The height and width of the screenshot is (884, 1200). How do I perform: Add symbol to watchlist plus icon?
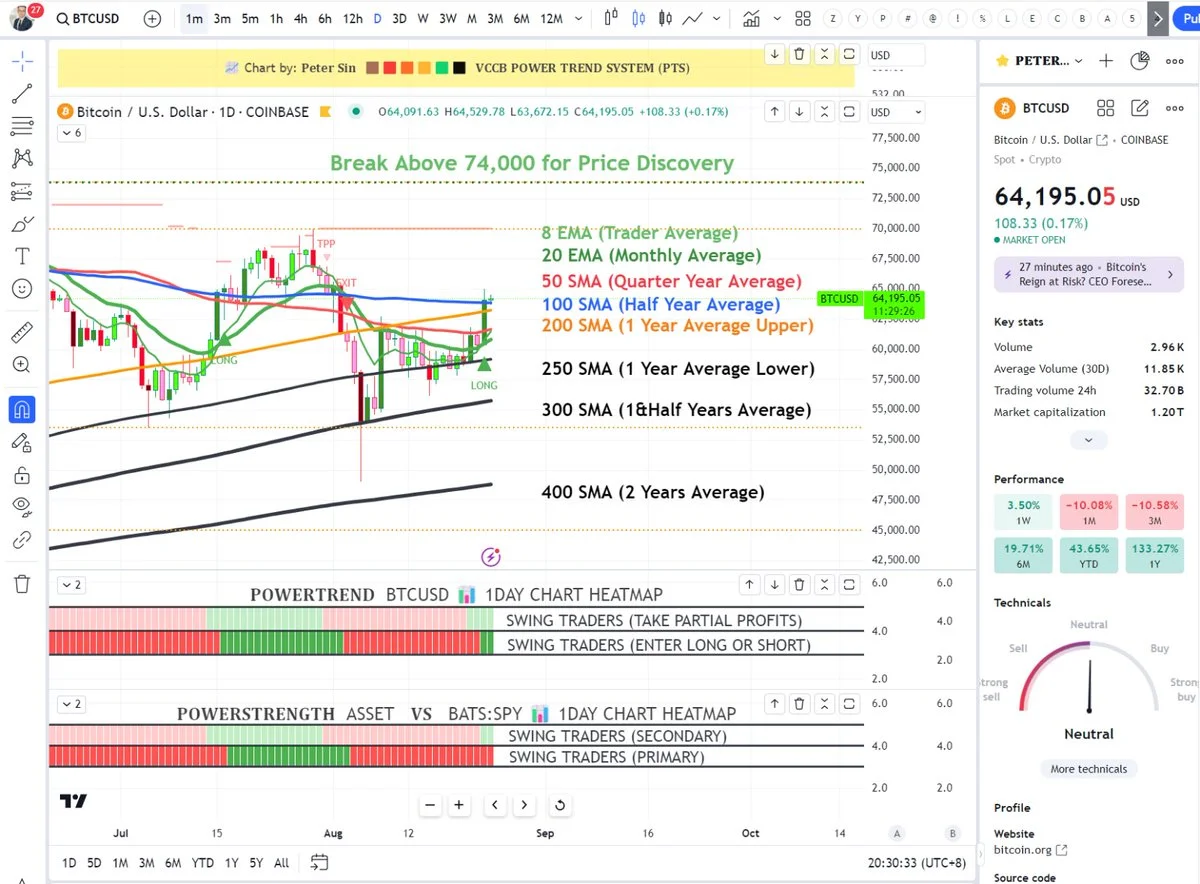point(1106,61)
